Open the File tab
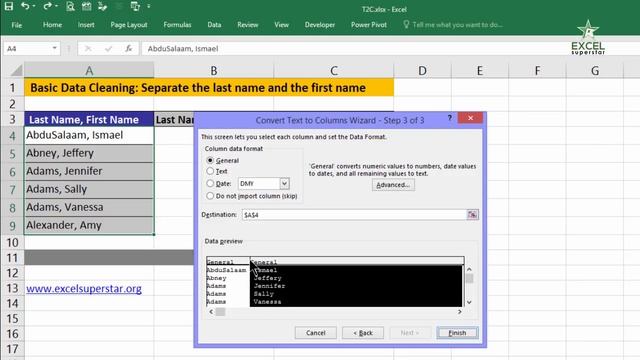The height and width of the screenshot is (360, 640). pos(17,25)
